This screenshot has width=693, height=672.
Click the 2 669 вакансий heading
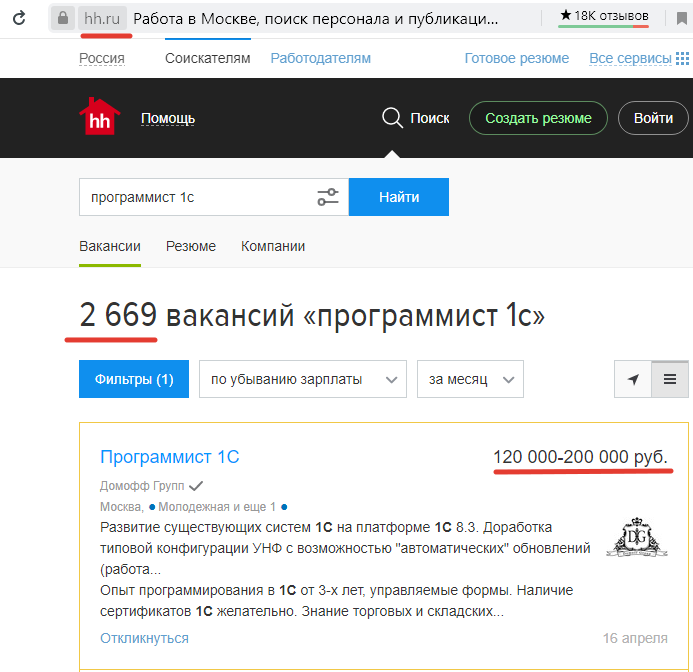point(312,315)
